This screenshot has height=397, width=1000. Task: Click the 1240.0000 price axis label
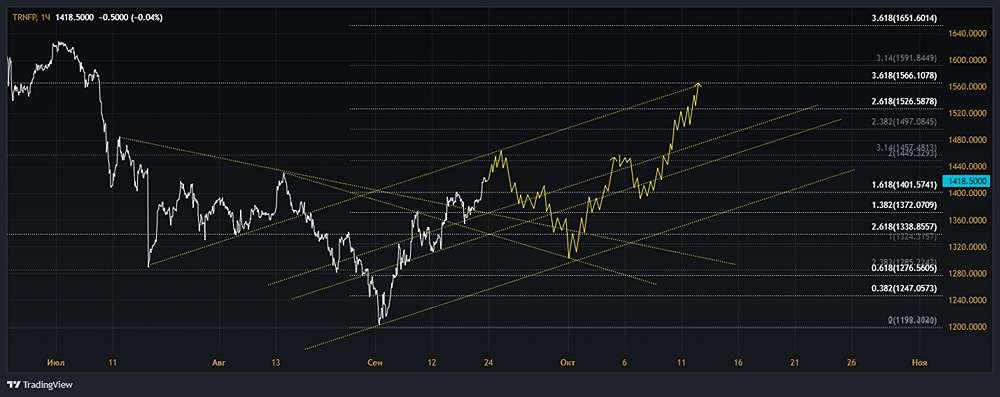[x=967, y=300]
